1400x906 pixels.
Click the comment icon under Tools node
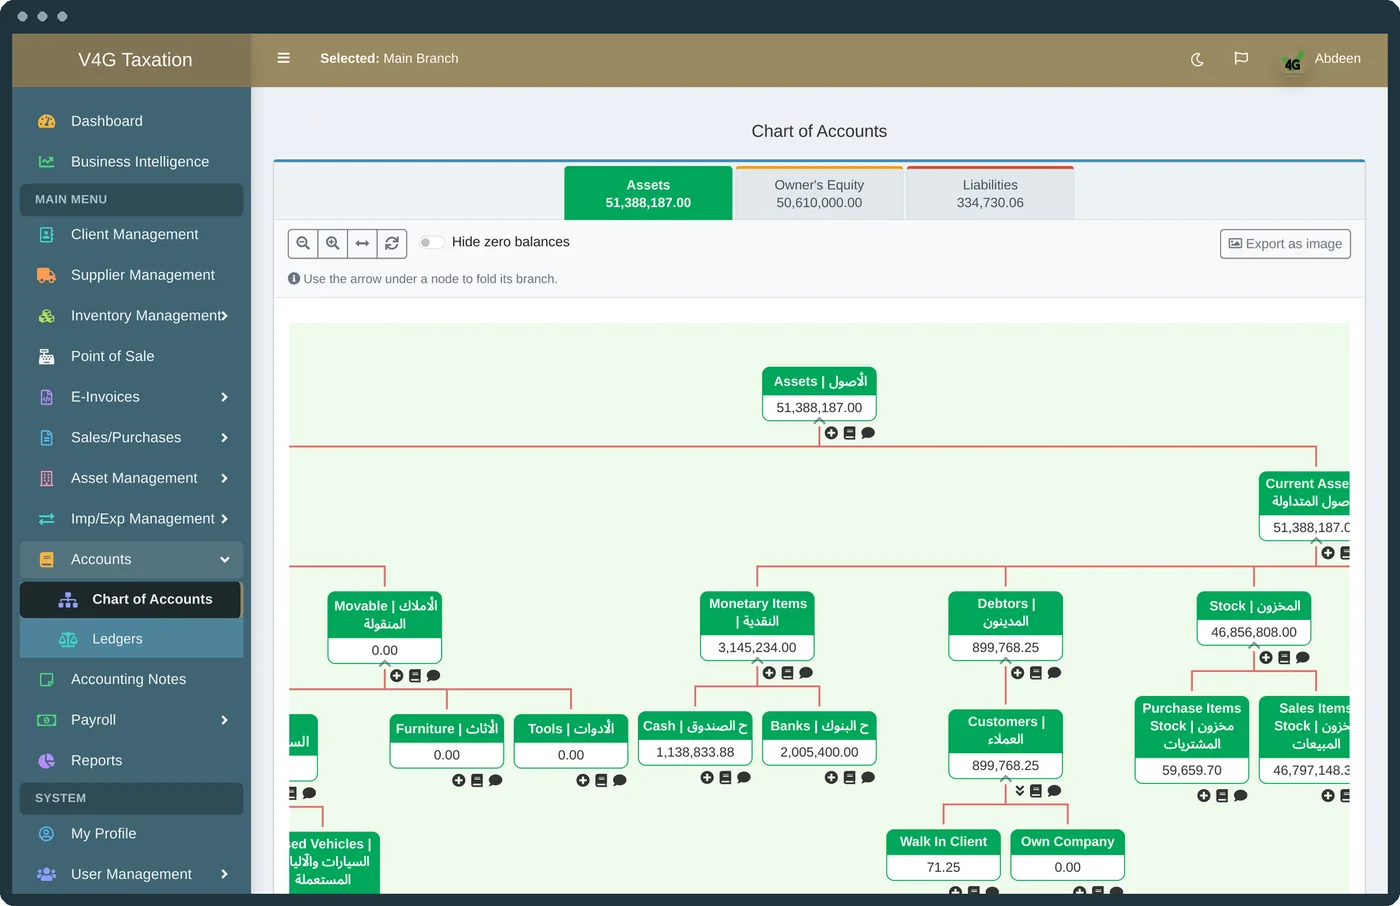619,780
